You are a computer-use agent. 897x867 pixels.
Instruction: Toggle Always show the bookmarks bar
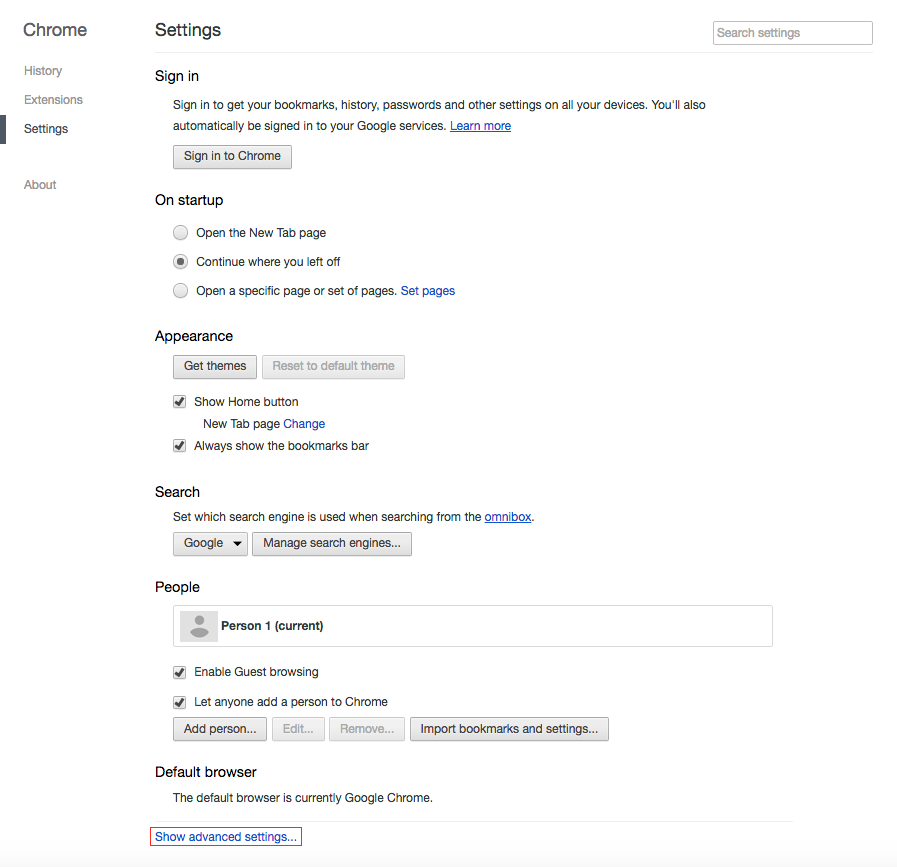point(180,446)
